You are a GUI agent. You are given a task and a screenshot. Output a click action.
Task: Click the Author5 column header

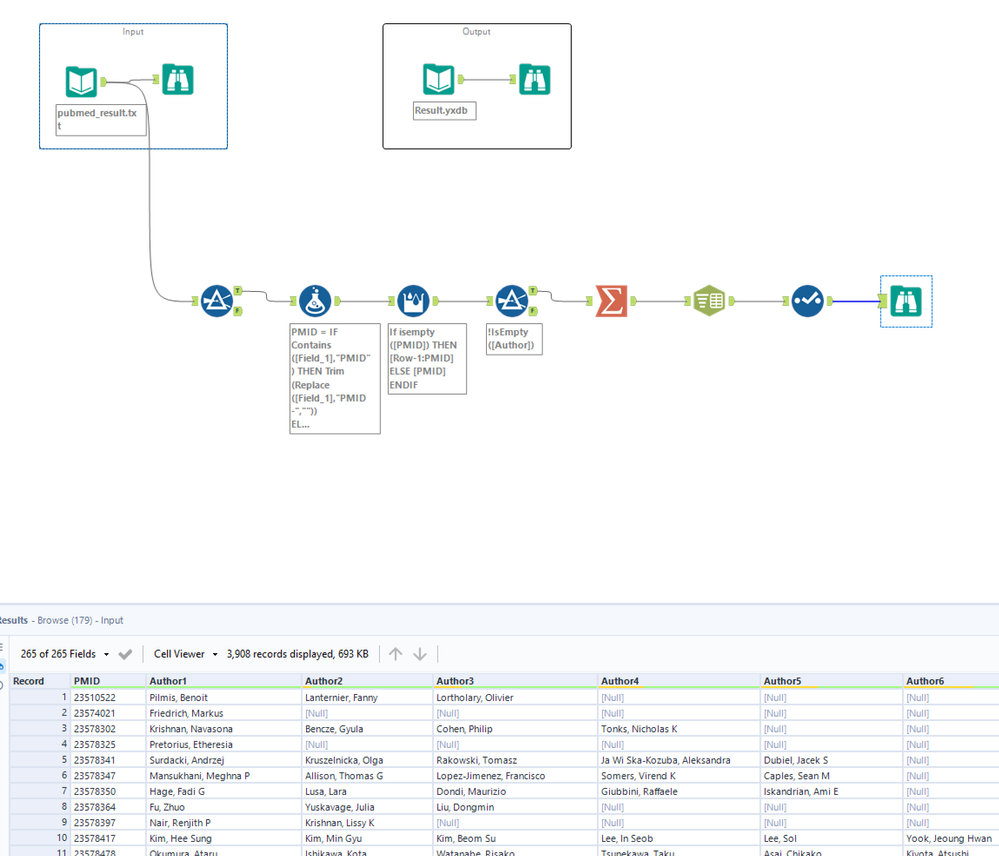point(831,681)
